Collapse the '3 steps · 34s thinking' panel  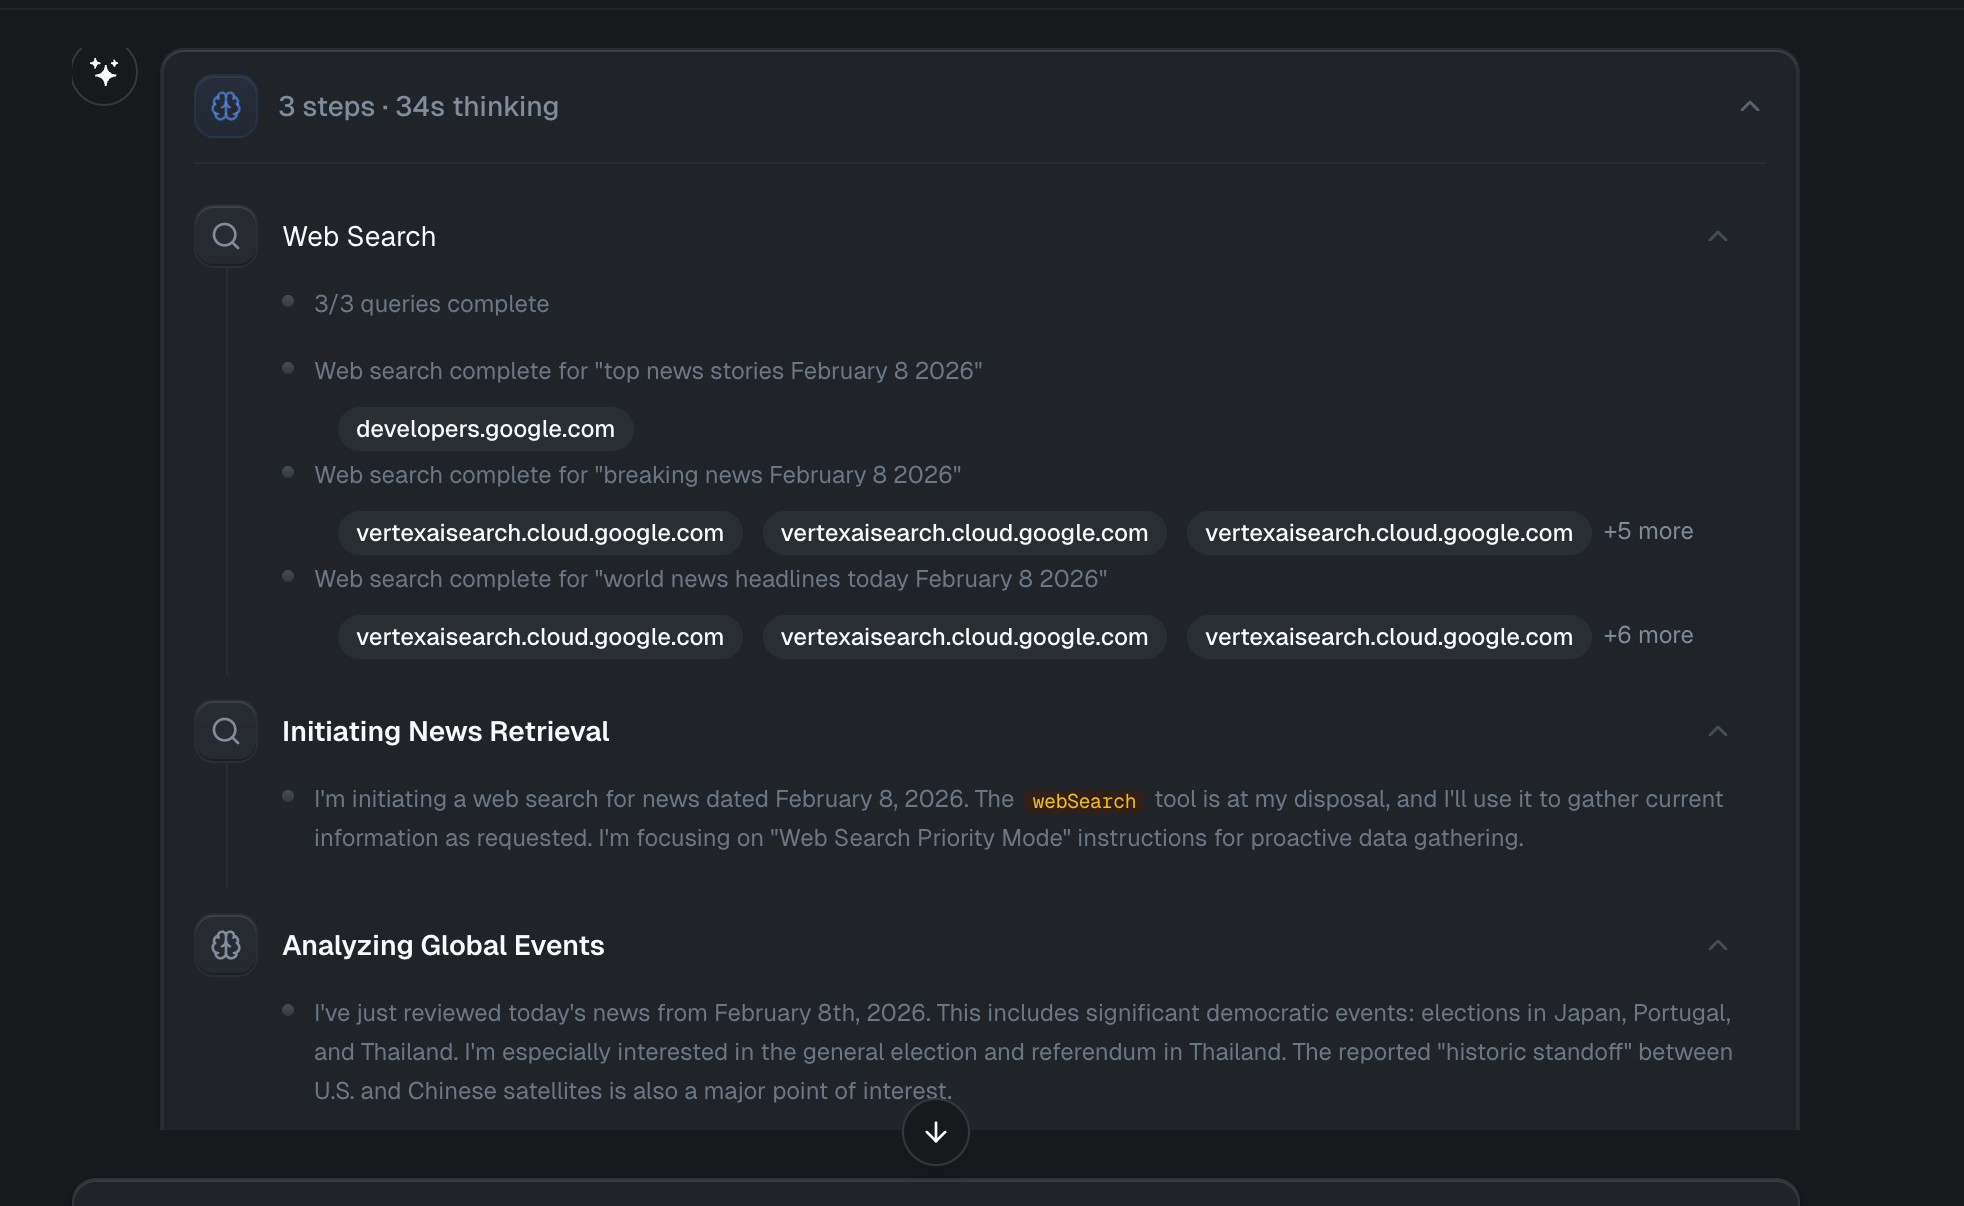pyautogui.click(x=1749, y=106)
